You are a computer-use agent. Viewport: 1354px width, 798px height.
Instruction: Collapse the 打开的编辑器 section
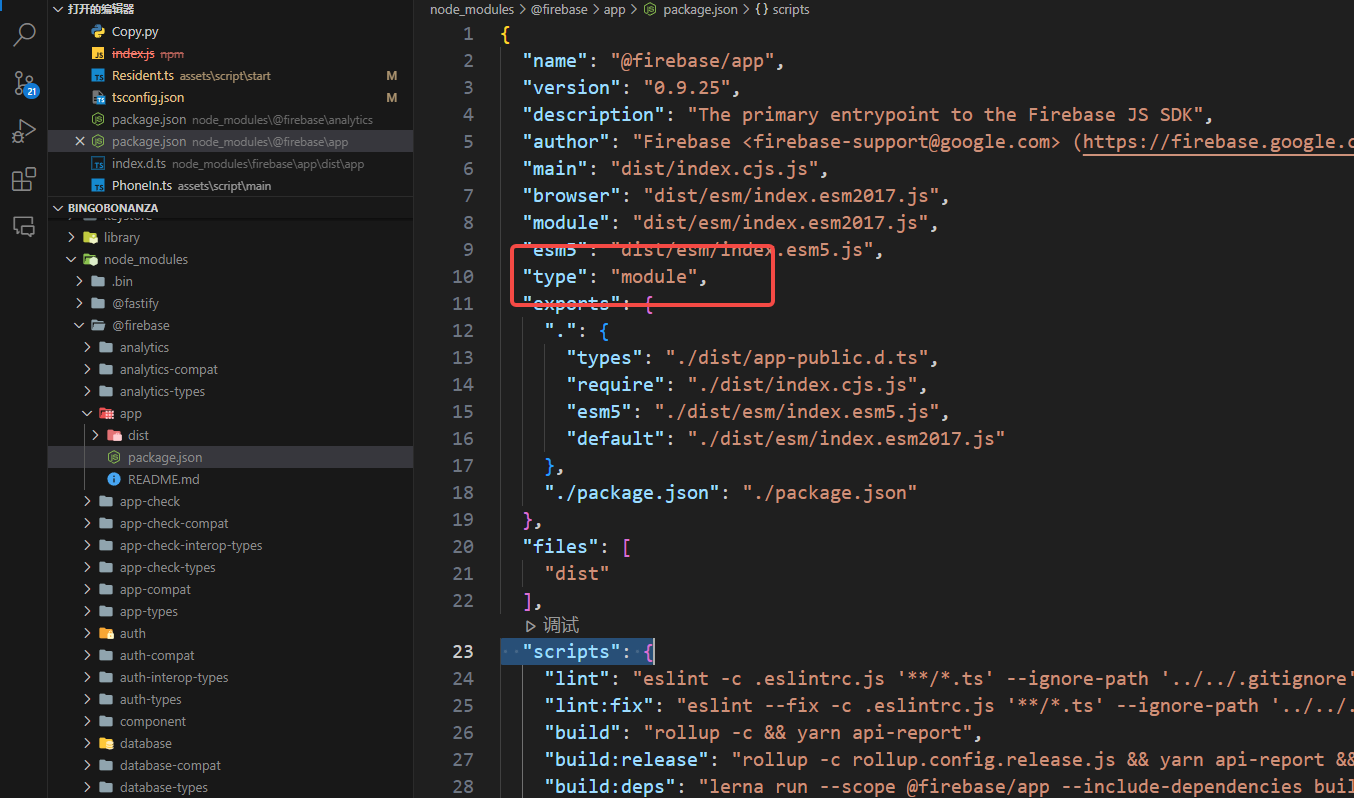coord(58,9)
